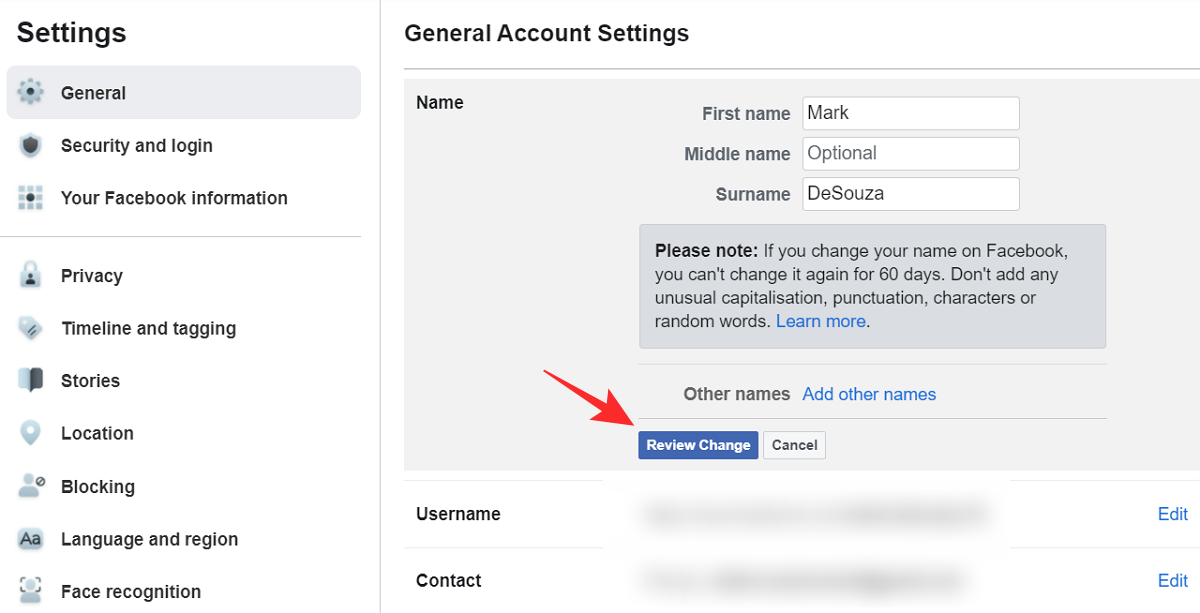Click the Language and region Aa icon

tap(31, 539)
